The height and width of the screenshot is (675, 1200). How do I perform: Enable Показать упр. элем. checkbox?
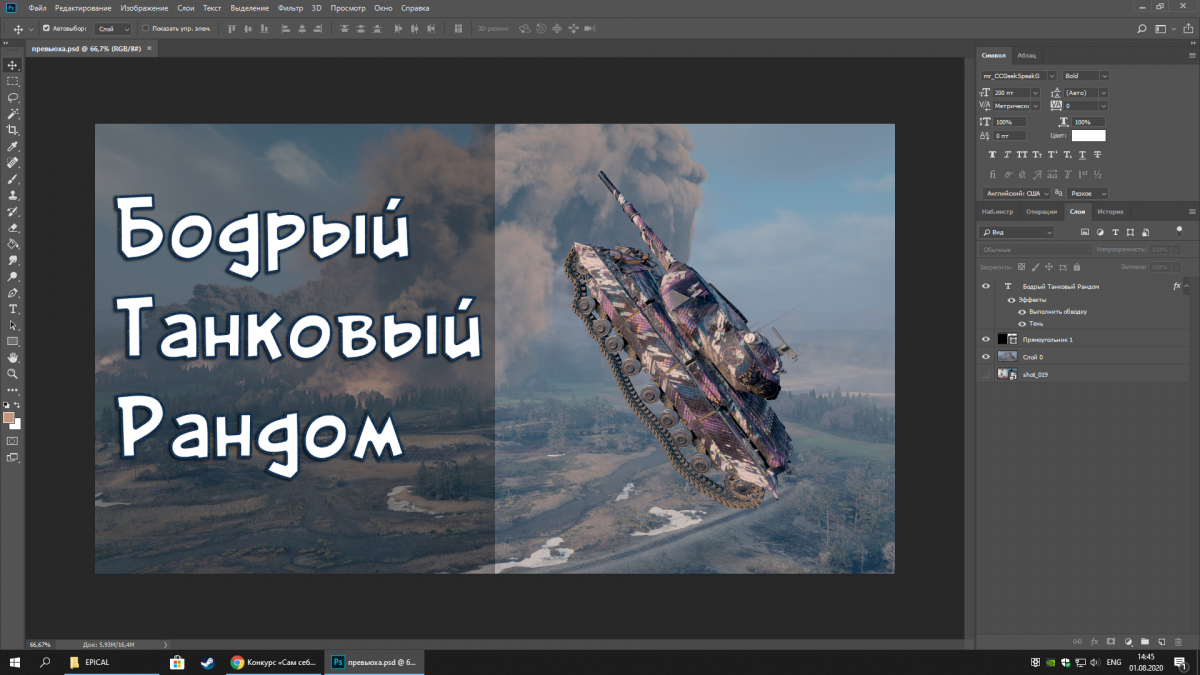tap(145, 28)
